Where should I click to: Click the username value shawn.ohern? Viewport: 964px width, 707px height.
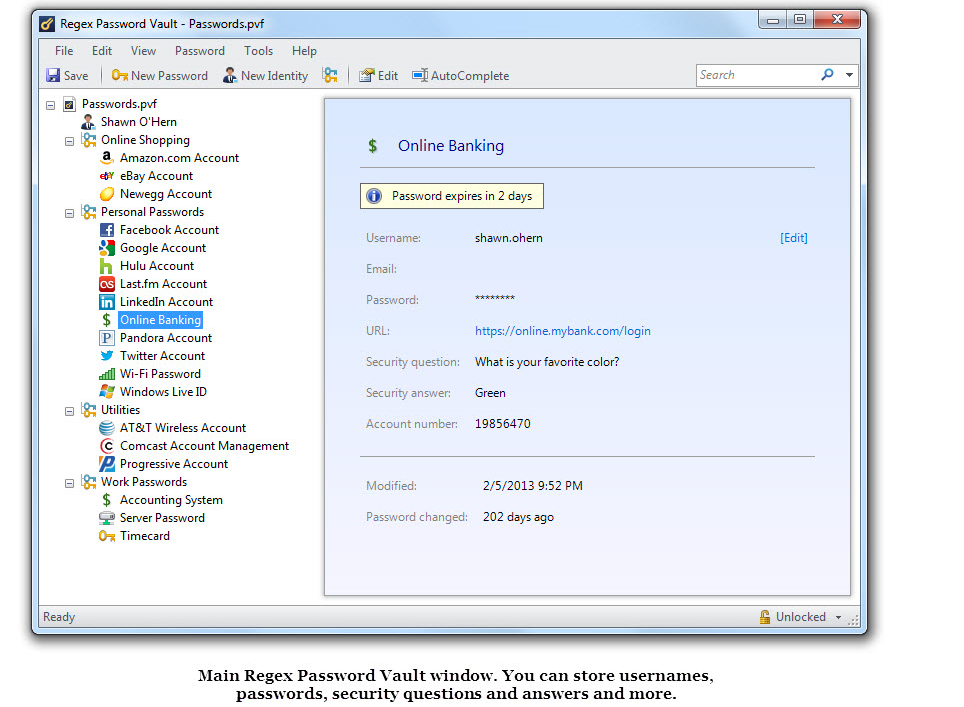pyautogui.click(x=508, y=238)
